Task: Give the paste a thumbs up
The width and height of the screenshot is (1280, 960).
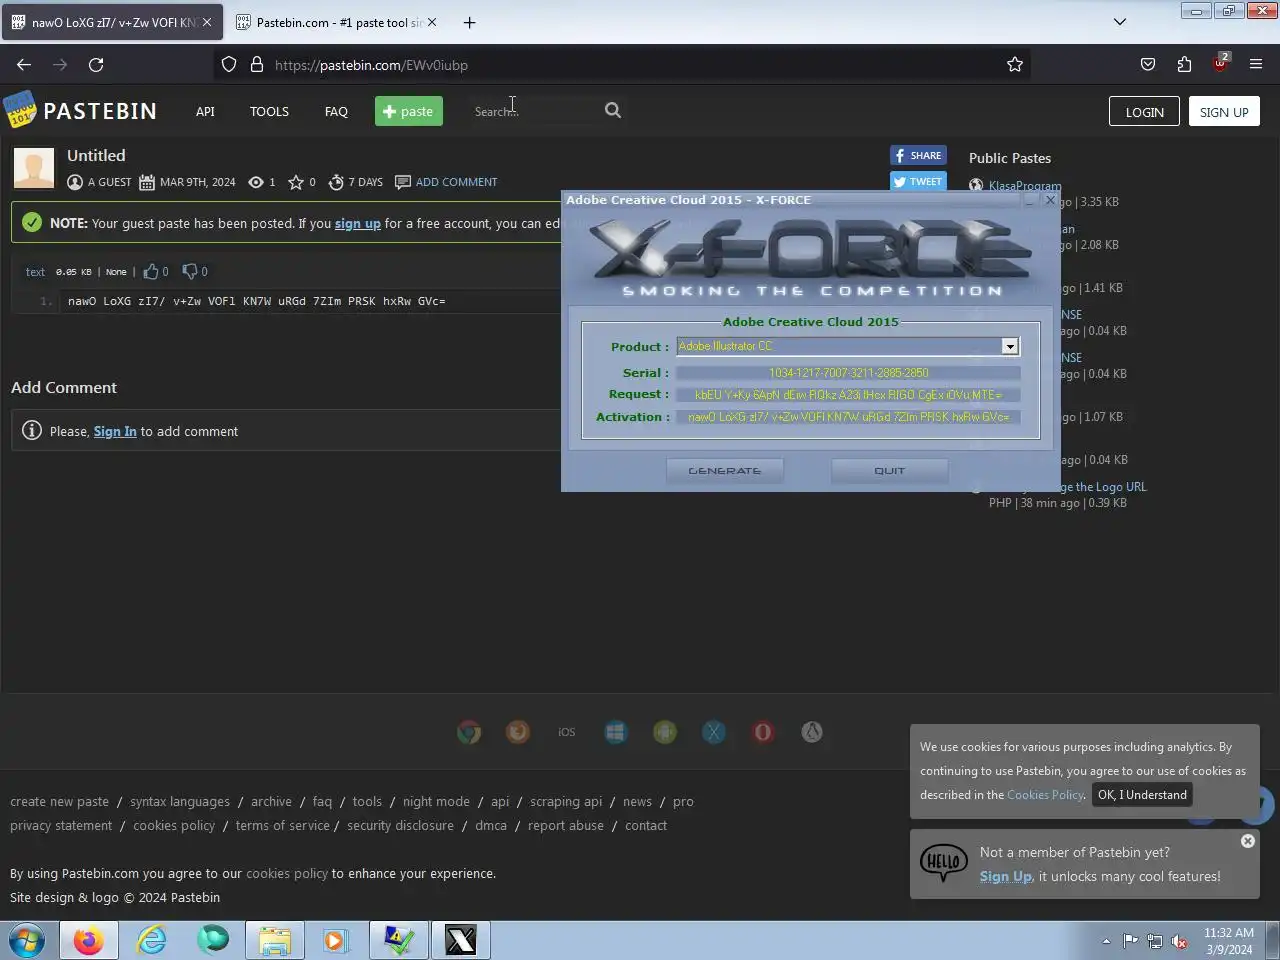Action: click(x=151, y=271)
